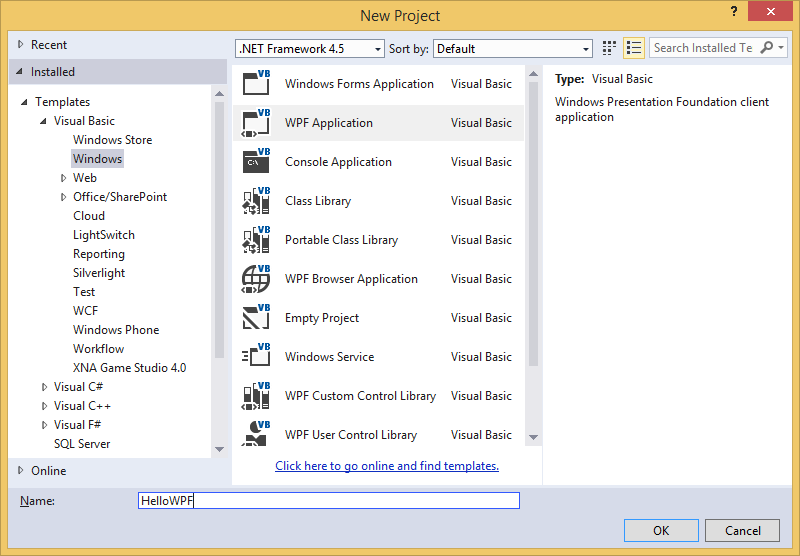Select the SQL Server tree item
The height and width of the screenshot is (556, 800).
(82, 444)
